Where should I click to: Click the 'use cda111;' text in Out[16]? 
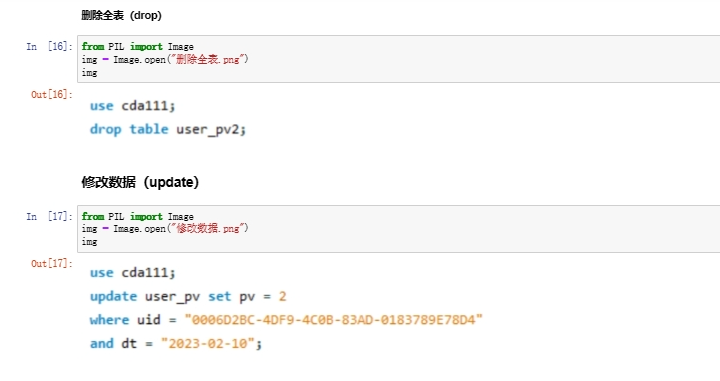pos(133,106)
